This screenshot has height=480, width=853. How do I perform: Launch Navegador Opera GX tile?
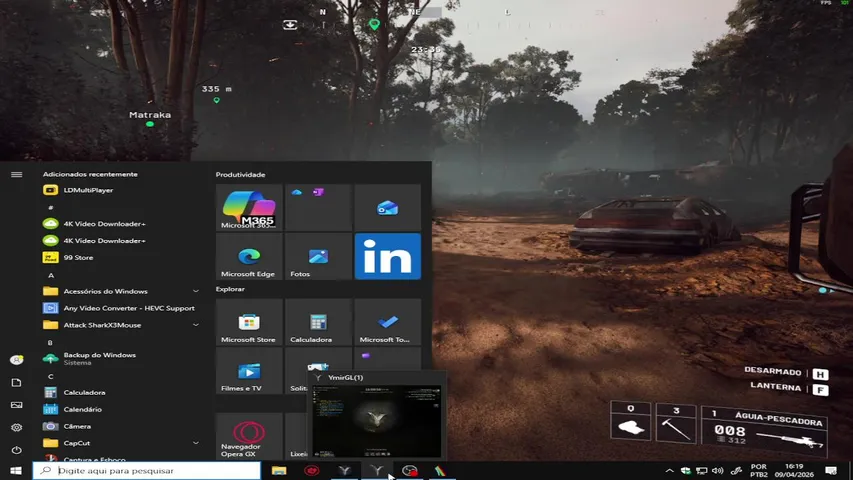pyautogui.click(x=249, y=436)
